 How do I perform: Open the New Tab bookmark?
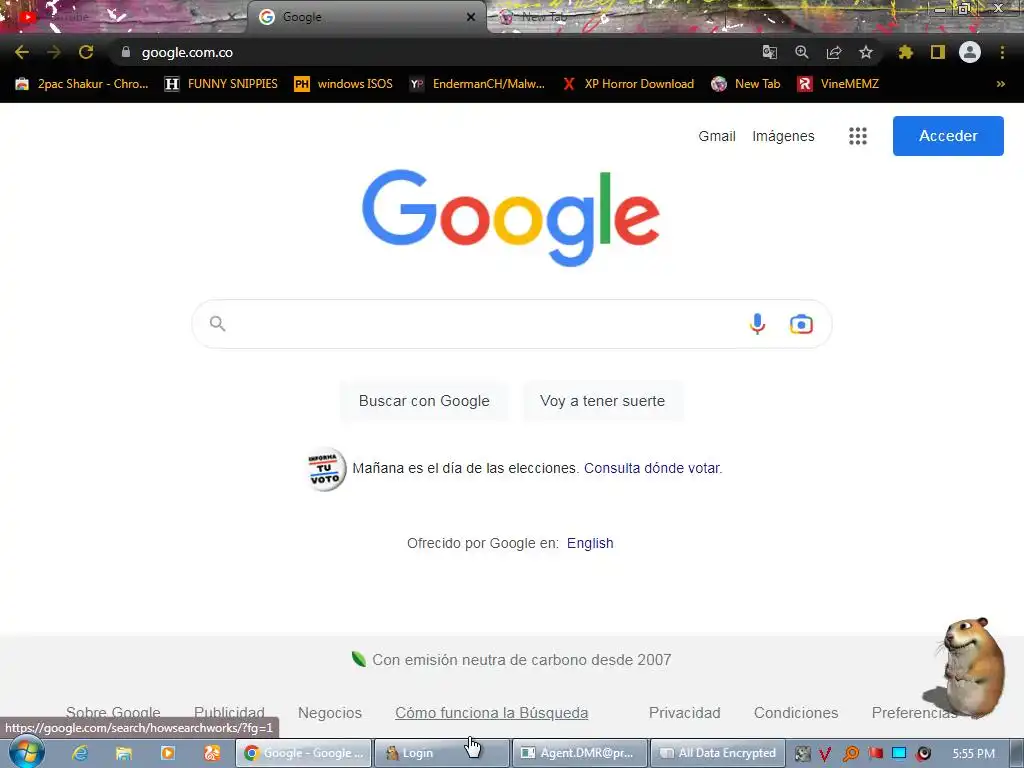click(746, 84)
